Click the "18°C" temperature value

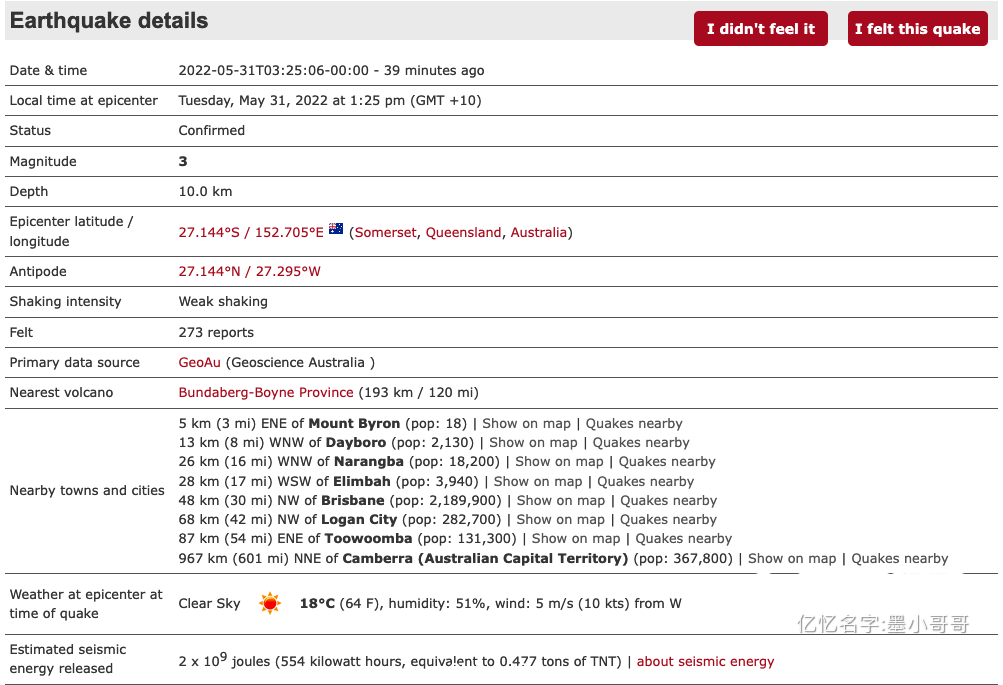tap(317, 603)
